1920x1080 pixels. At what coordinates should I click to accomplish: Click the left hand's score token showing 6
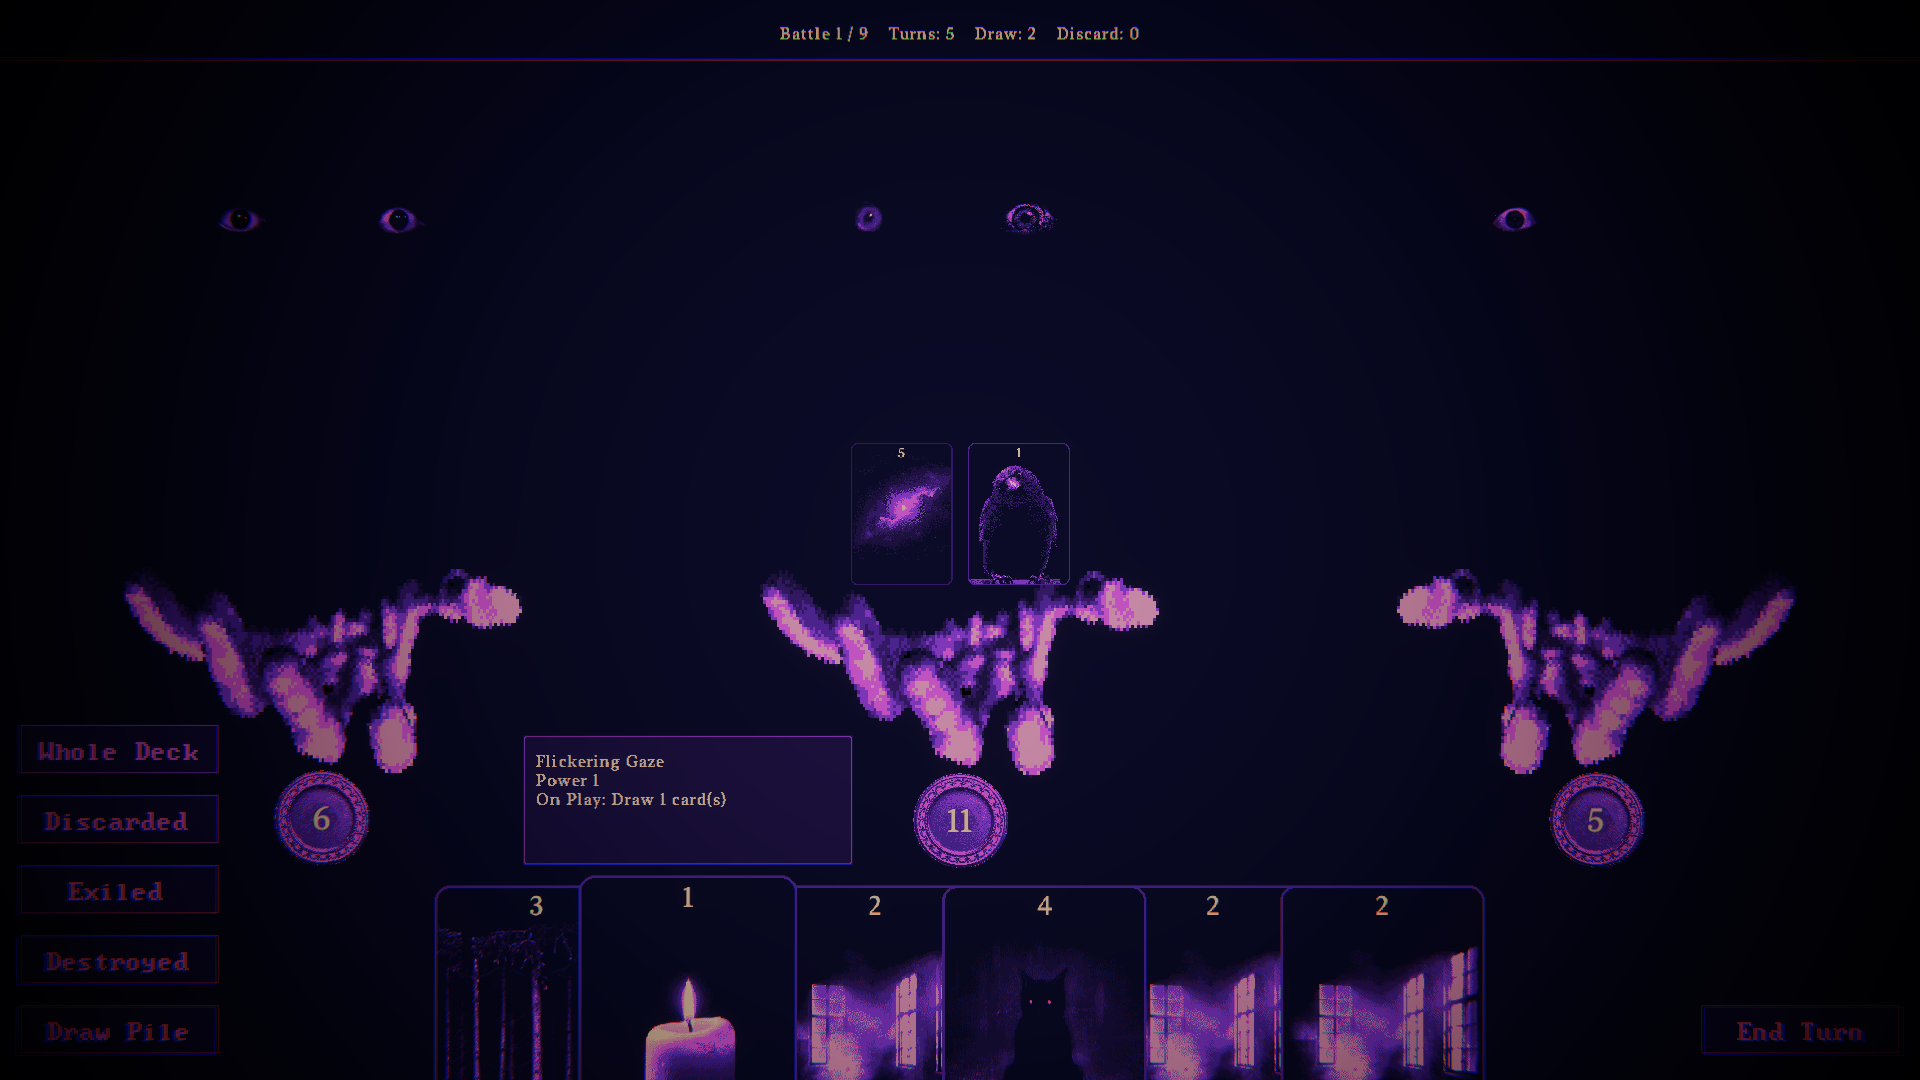pyautogui.click(x=322, y=818)
